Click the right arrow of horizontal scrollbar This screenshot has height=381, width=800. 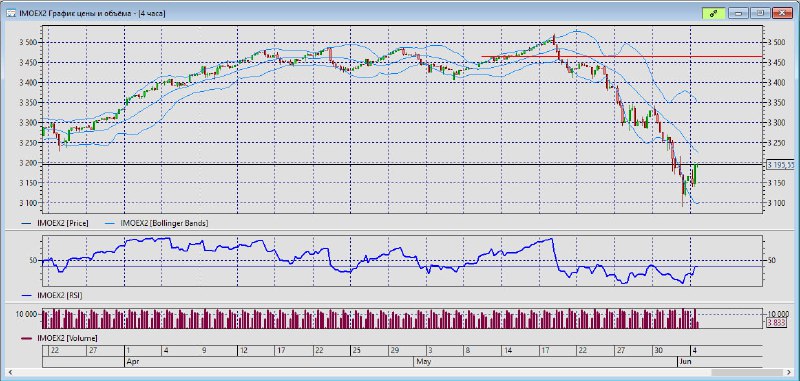tap(790, 373)
